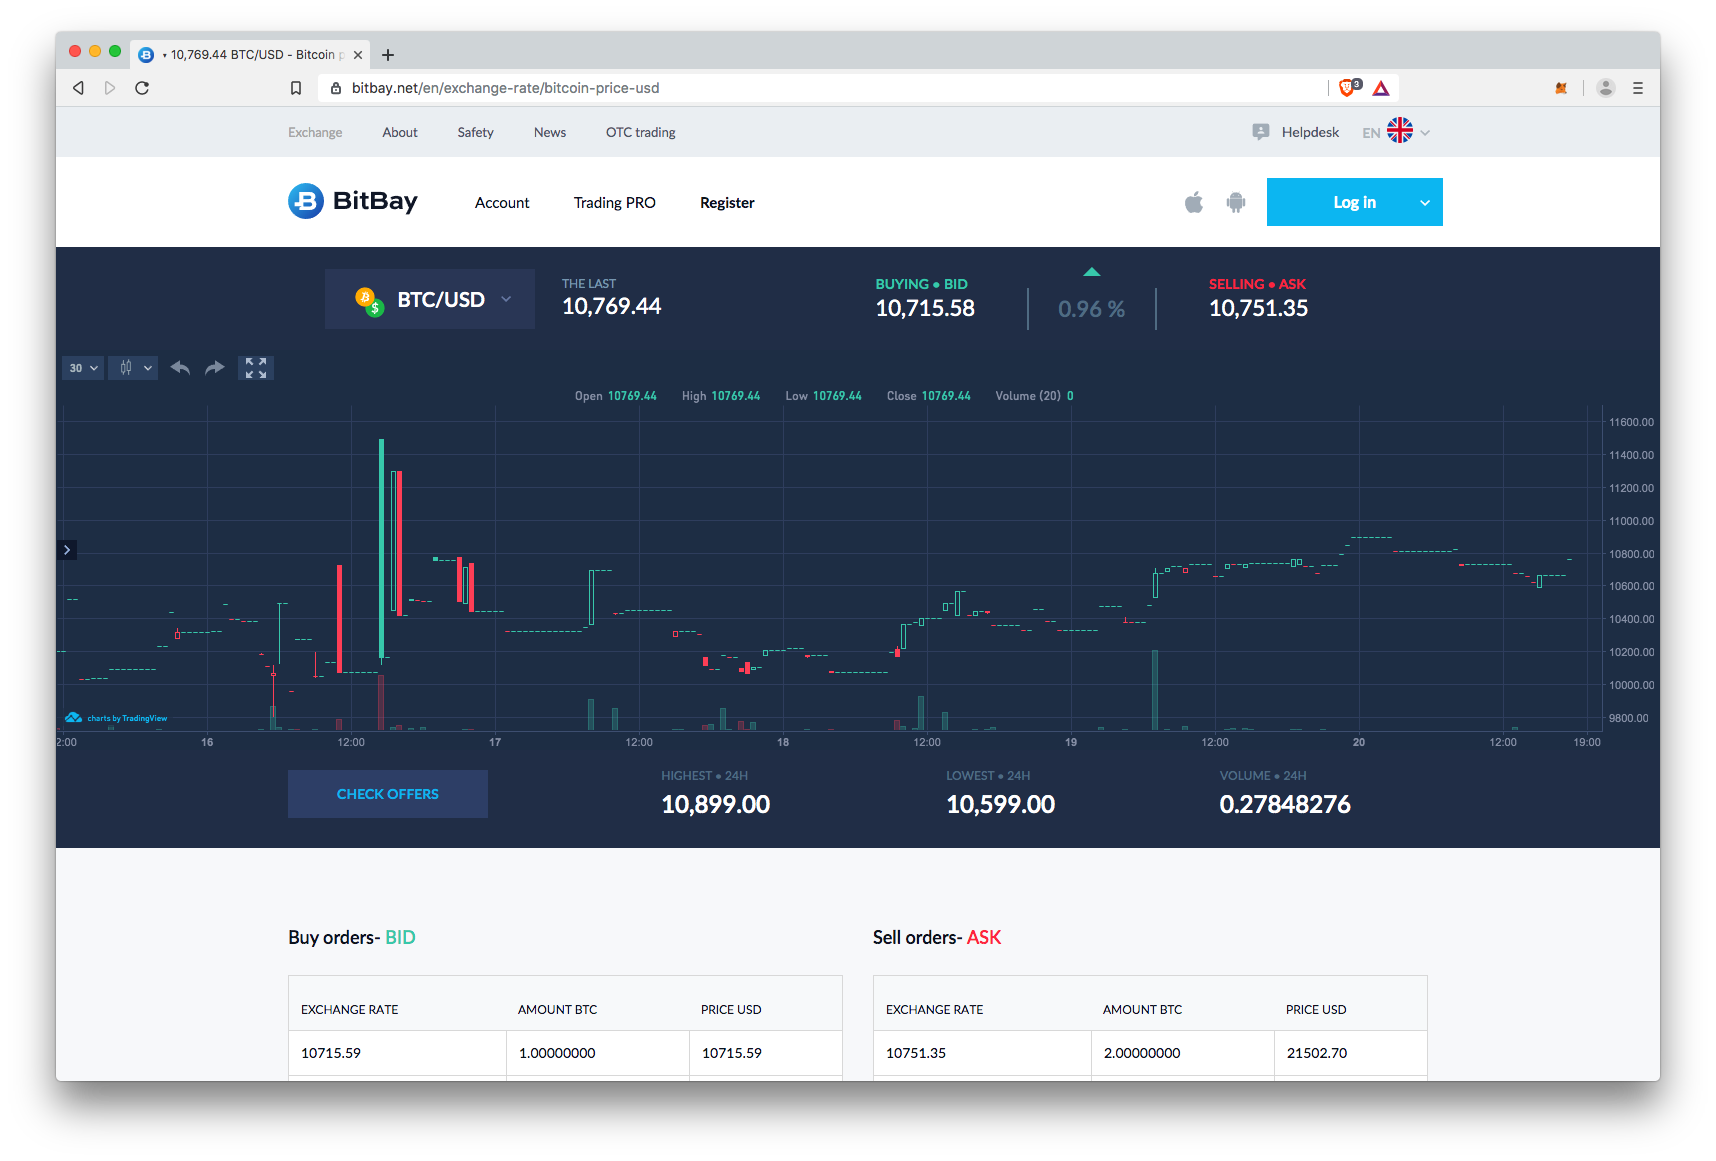Image resolution: width=1716 pixels, height=1161 pixels.
Task: Click the Helpdesk chat icon
Action: coord(1261,132)
